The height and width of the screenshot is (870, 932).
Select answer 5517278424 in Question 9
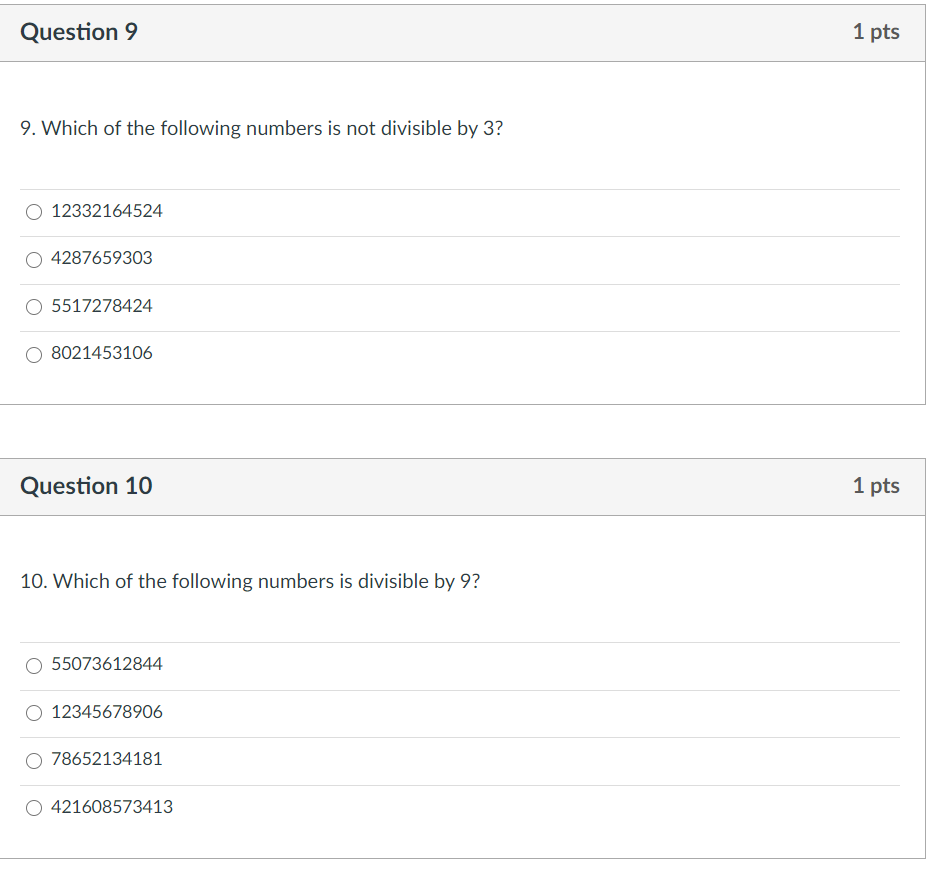click(x=33, y=306)
